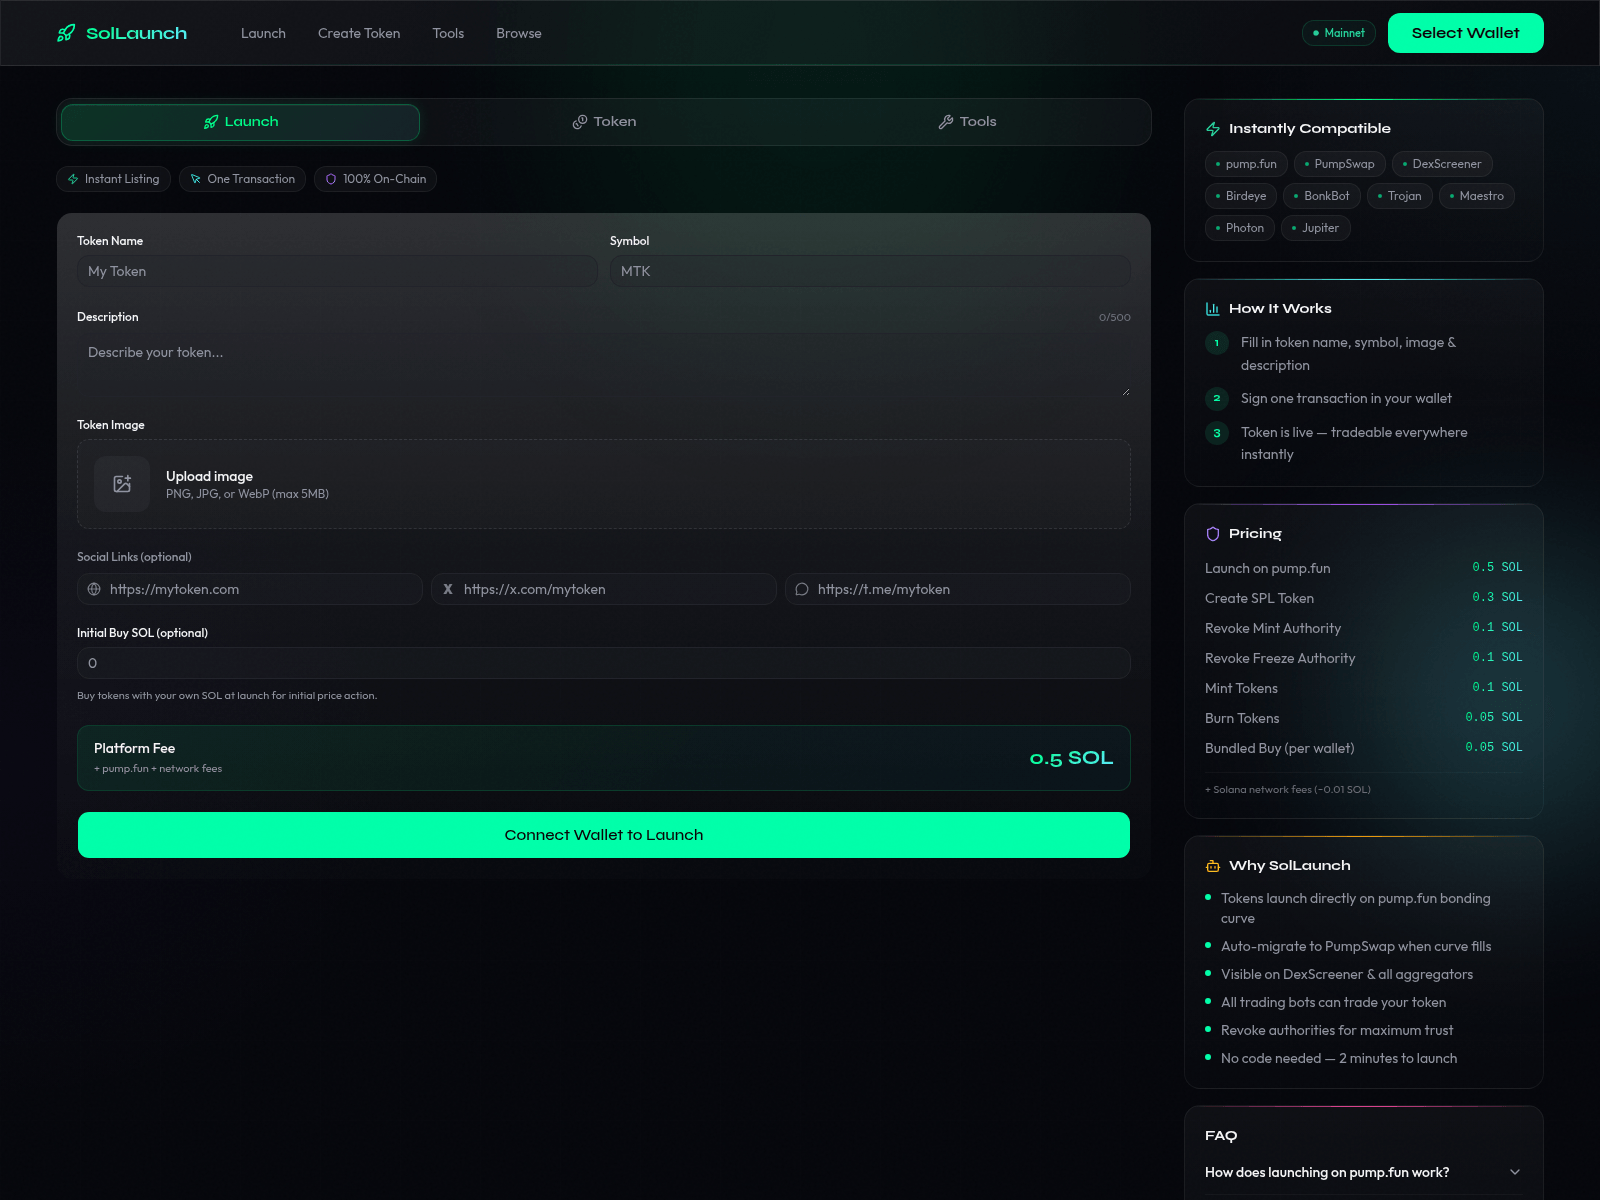Click the globe icon in website field

point(94,589)
